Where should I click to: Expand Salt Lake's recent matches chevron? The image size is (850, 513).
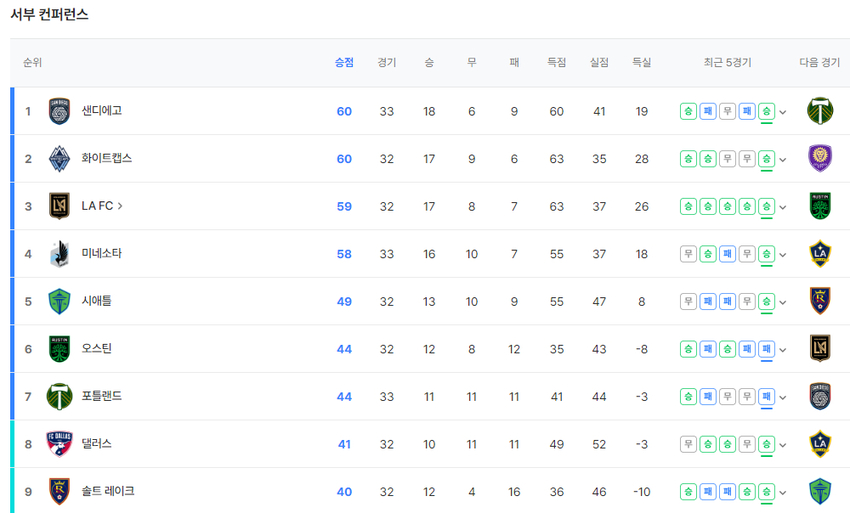[x=783, y=492]
